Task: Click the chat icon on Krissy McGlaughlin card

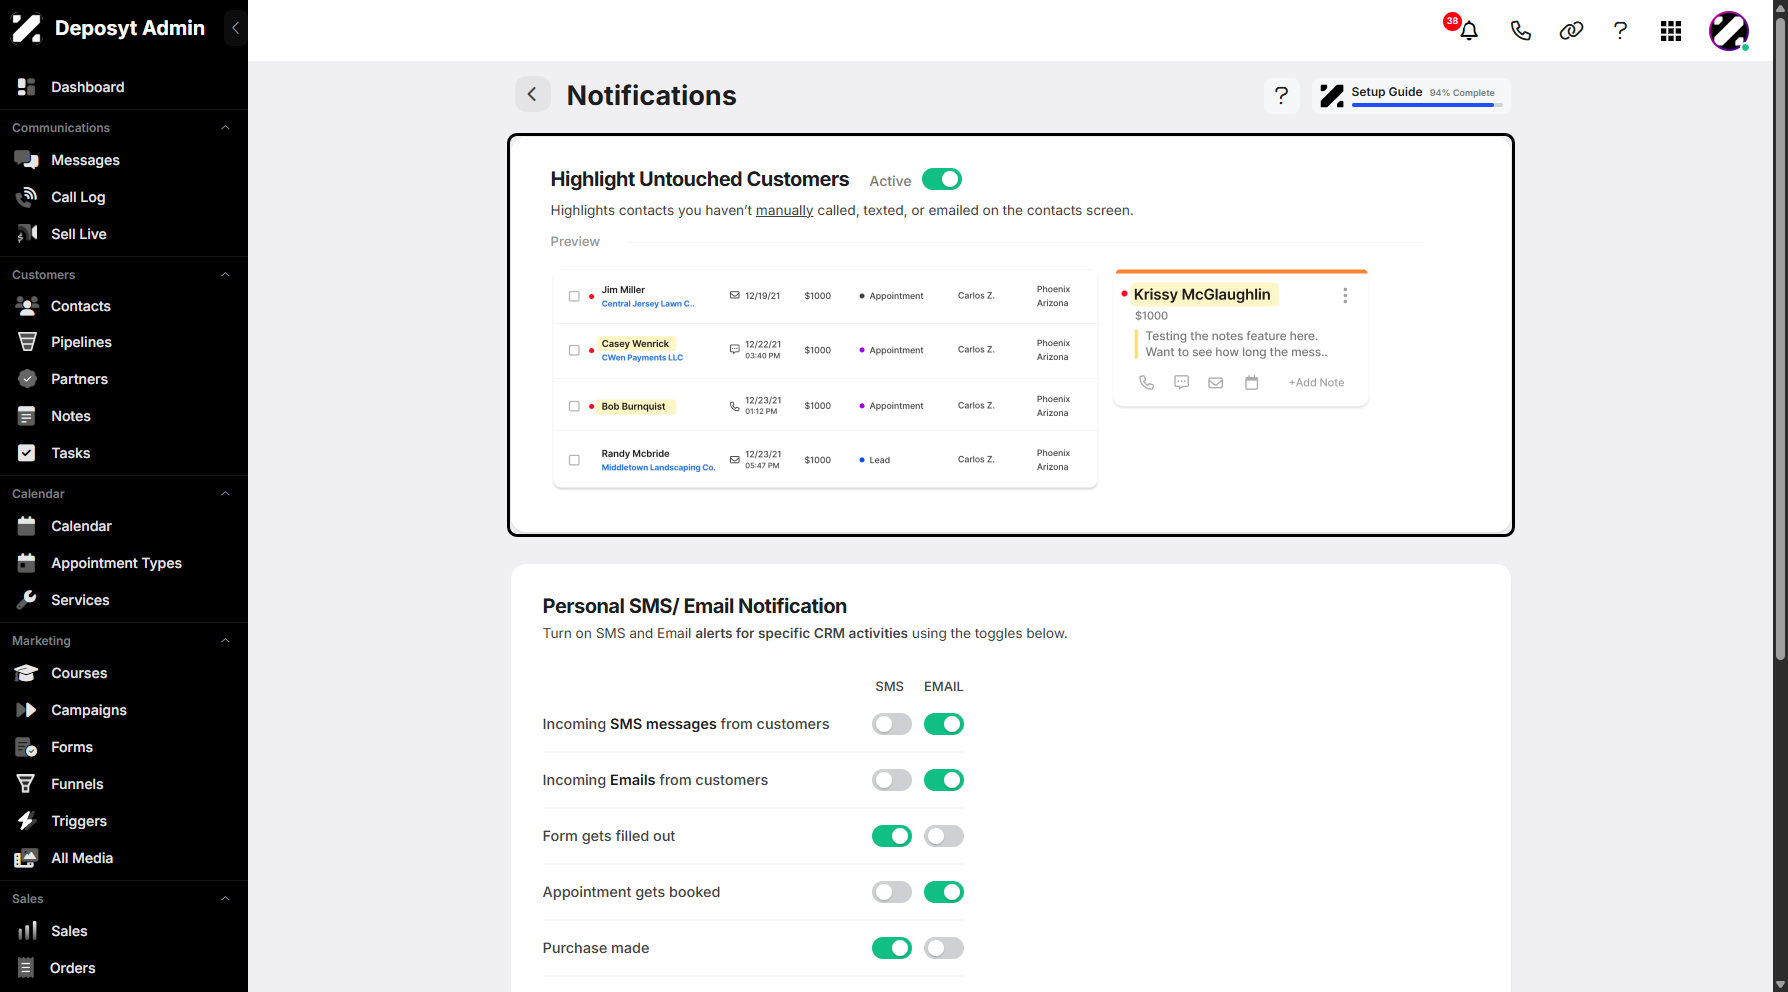Action: click(1181, 383)
